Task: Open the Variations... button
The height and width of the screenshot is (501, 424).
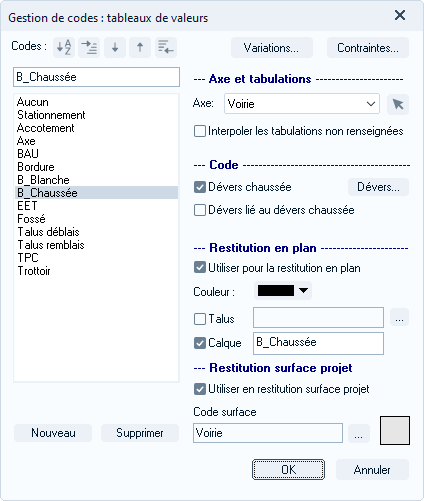Action: coord(272,48)
